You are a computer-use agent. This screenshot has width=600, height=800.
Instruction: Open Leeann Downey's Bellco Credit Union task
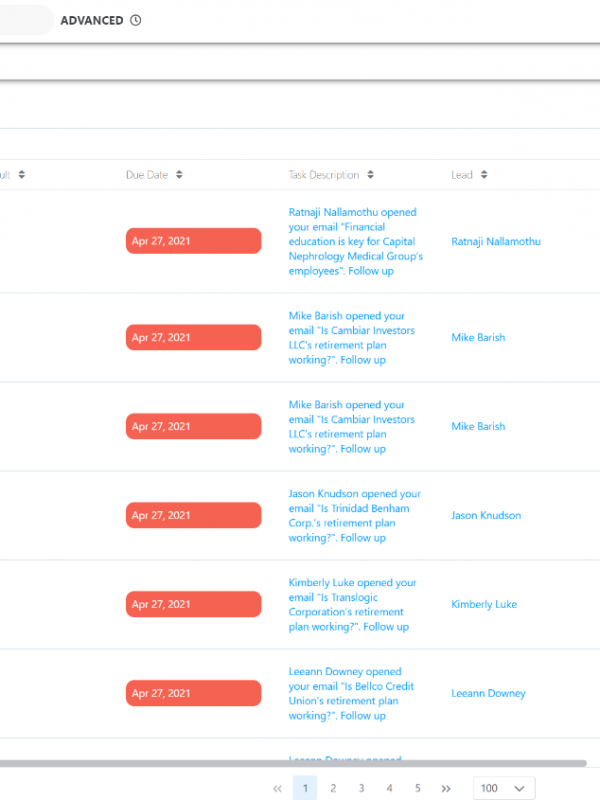tap(350, 693)
